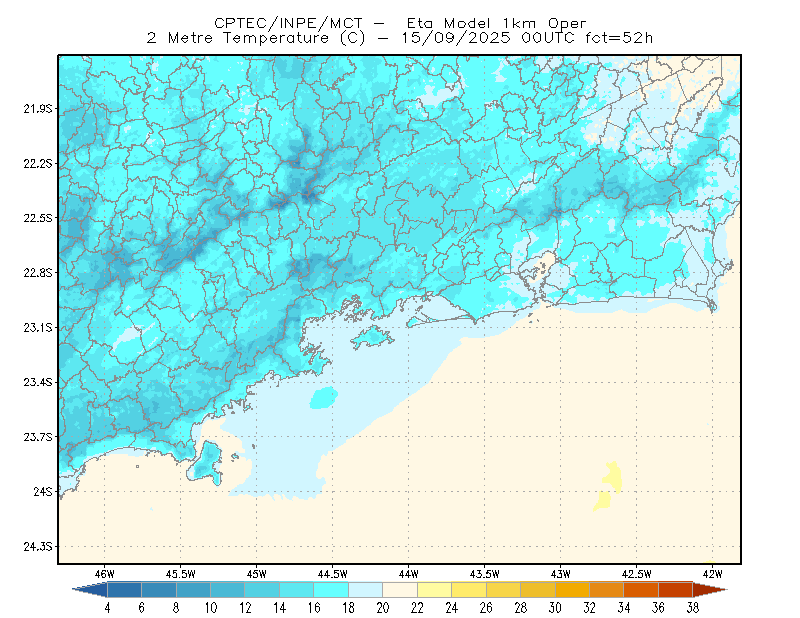Click the 30–32 °C orange legend swatch
This screenshot has width=800, height=618.
[x=572, y=589]
